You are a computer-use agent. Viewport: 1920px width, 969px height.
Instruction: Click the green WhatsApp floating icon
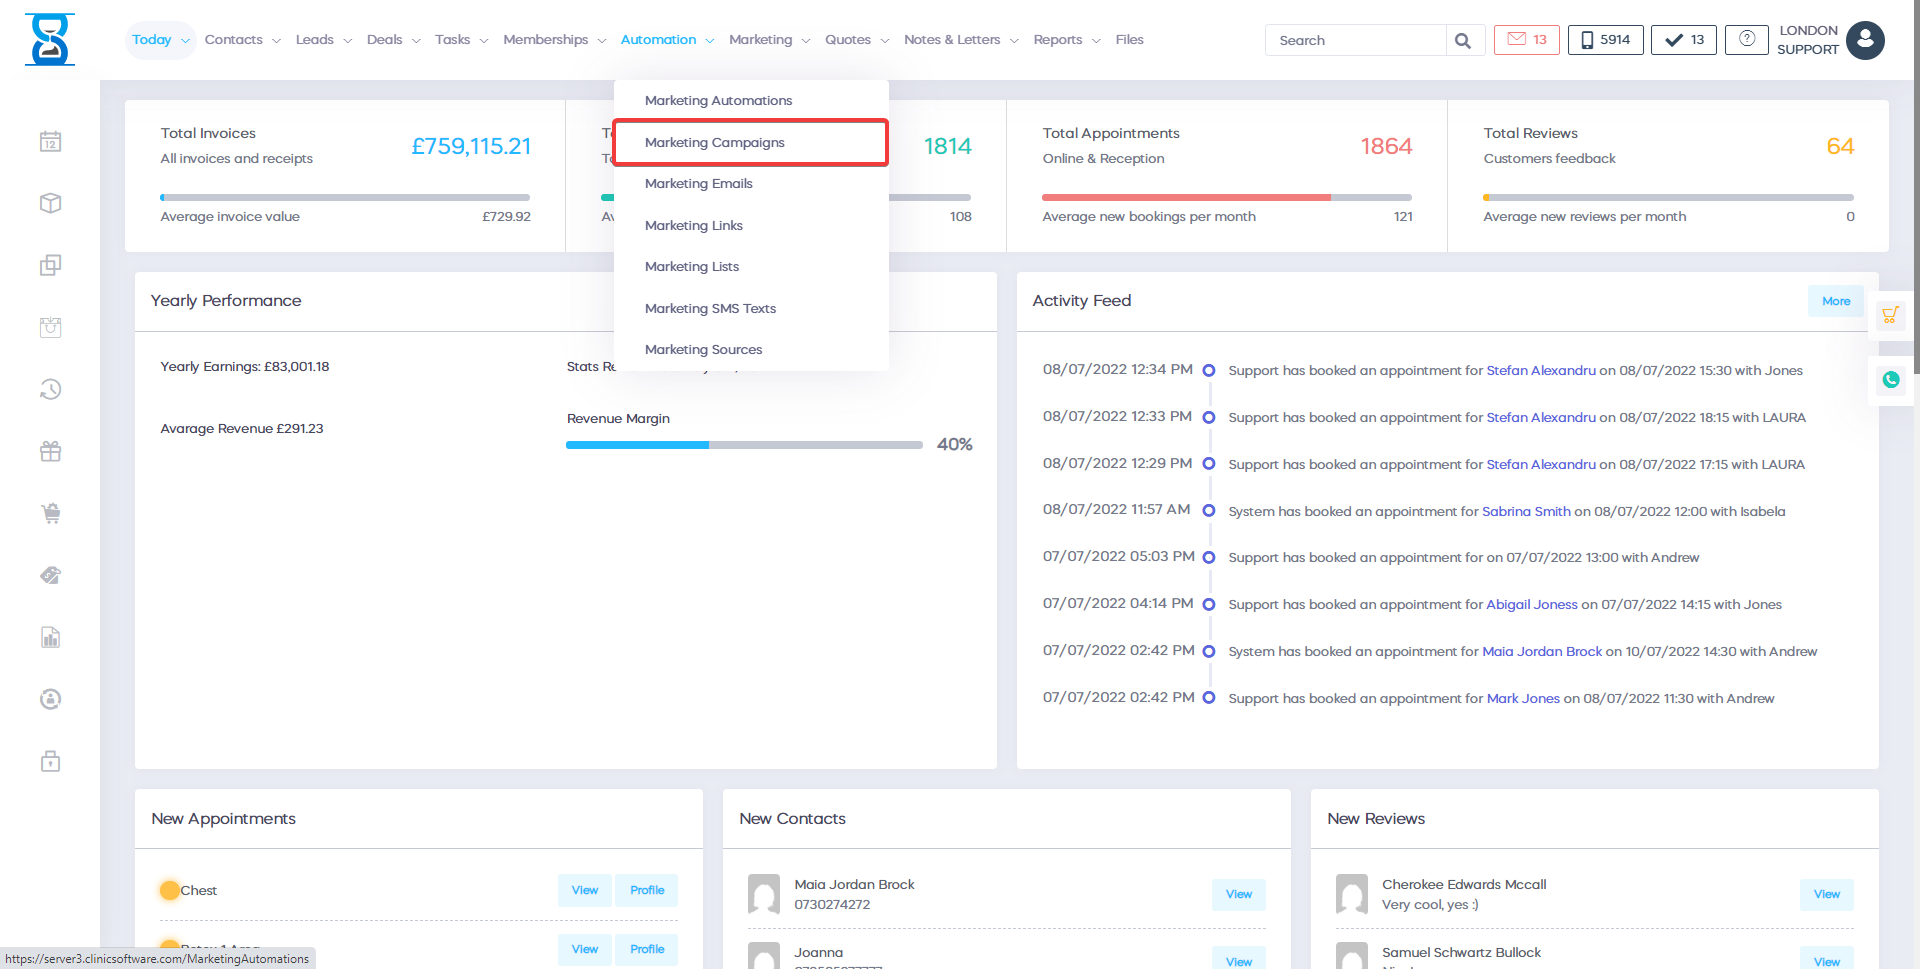coord(1890,380)
